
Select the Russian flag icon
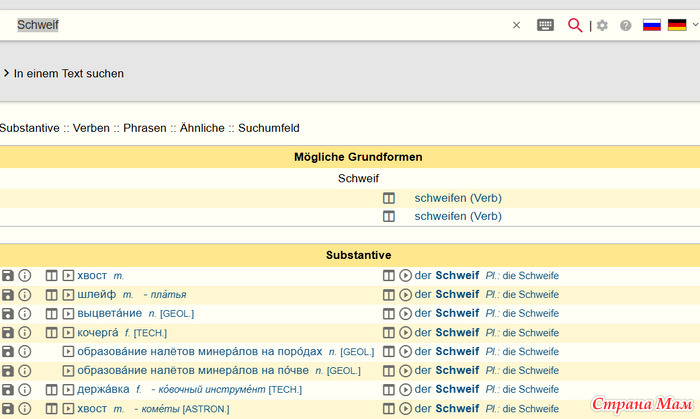(652, 25)
